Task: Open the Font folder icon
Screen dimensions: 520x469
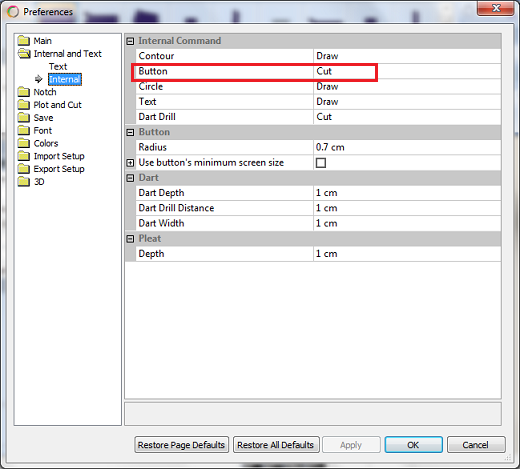Action: [24, 130]
